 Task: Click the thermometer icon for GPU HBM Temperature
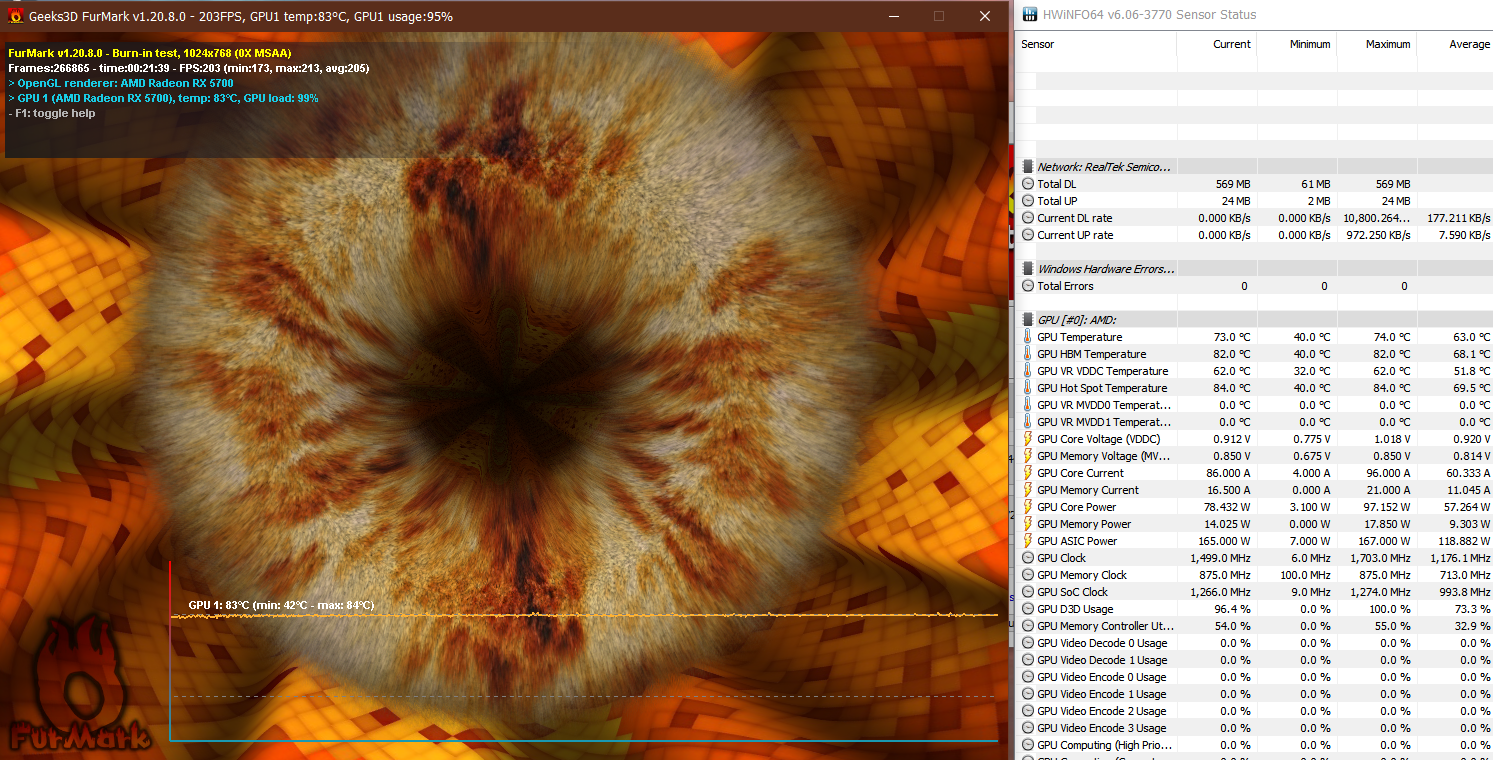pyautogui.click(x=1028, y=354)
